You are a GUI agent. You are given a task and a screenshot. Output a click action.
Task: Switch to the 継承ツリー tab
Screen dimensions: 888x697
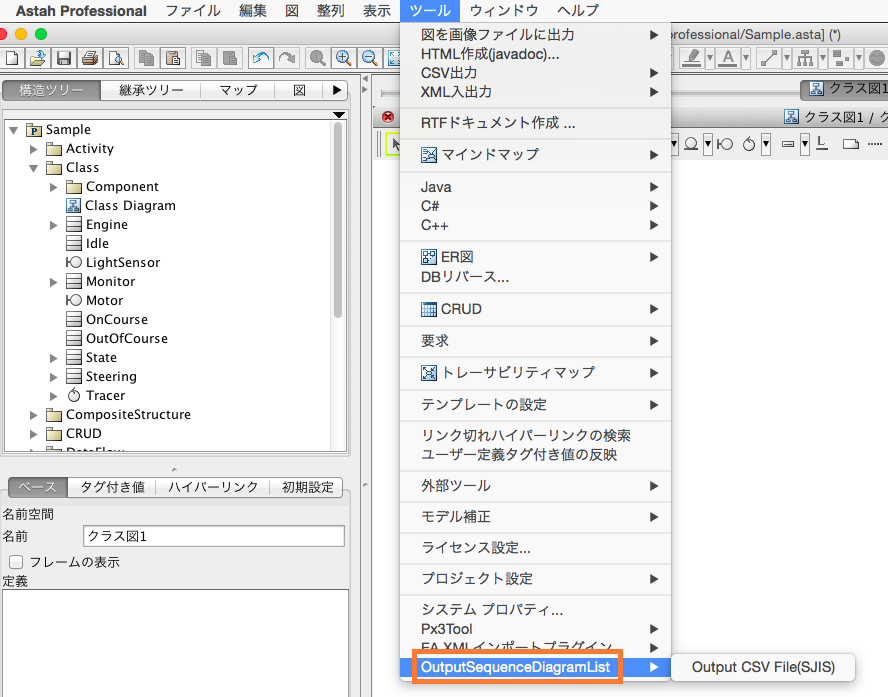click(x=150, y=90)
